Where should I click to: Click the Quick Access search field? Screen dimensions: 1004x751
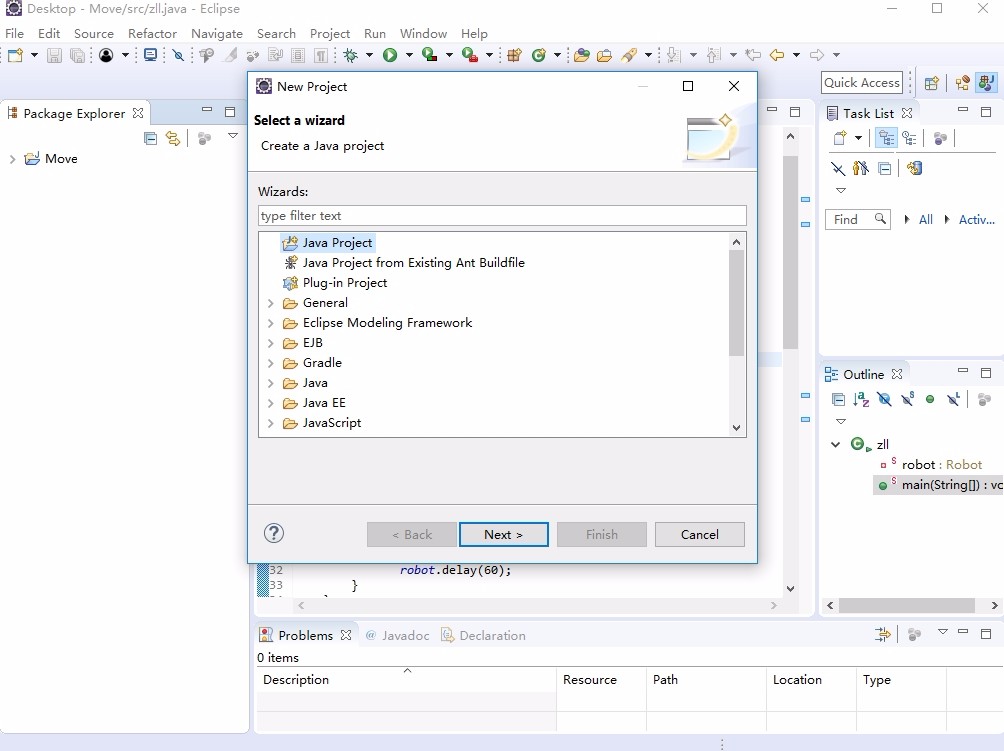pyautogui.click(x=862, y=83)
